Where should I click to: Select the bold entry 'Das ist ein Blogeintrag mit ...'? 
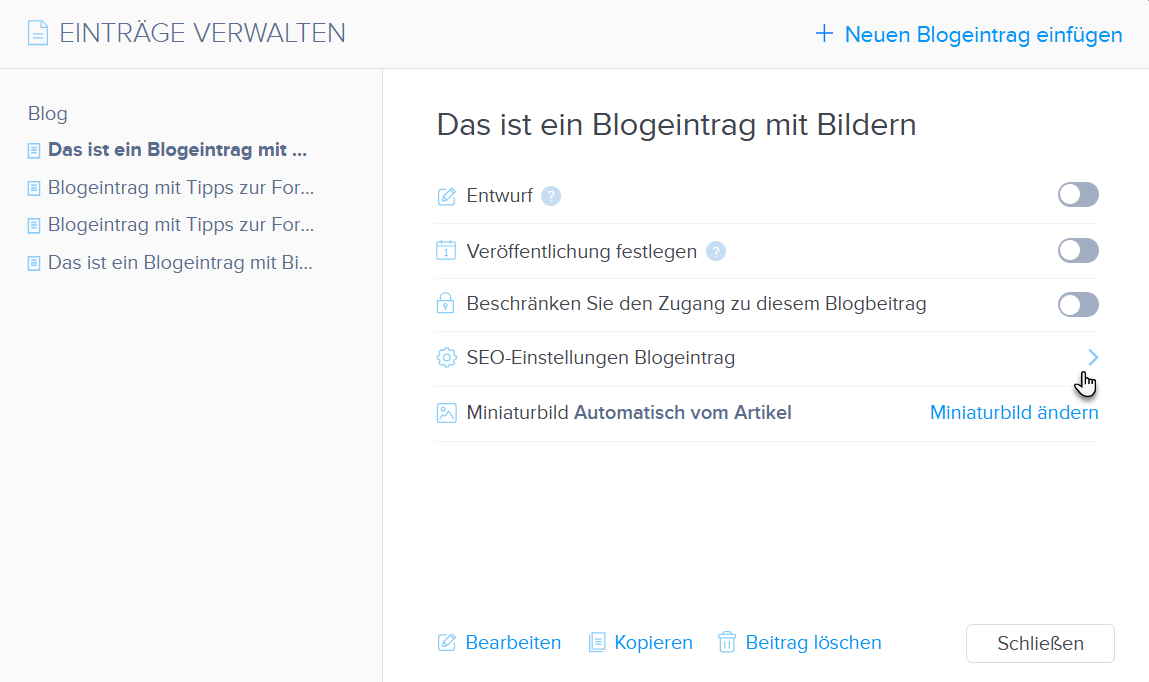tap(177, 149)
